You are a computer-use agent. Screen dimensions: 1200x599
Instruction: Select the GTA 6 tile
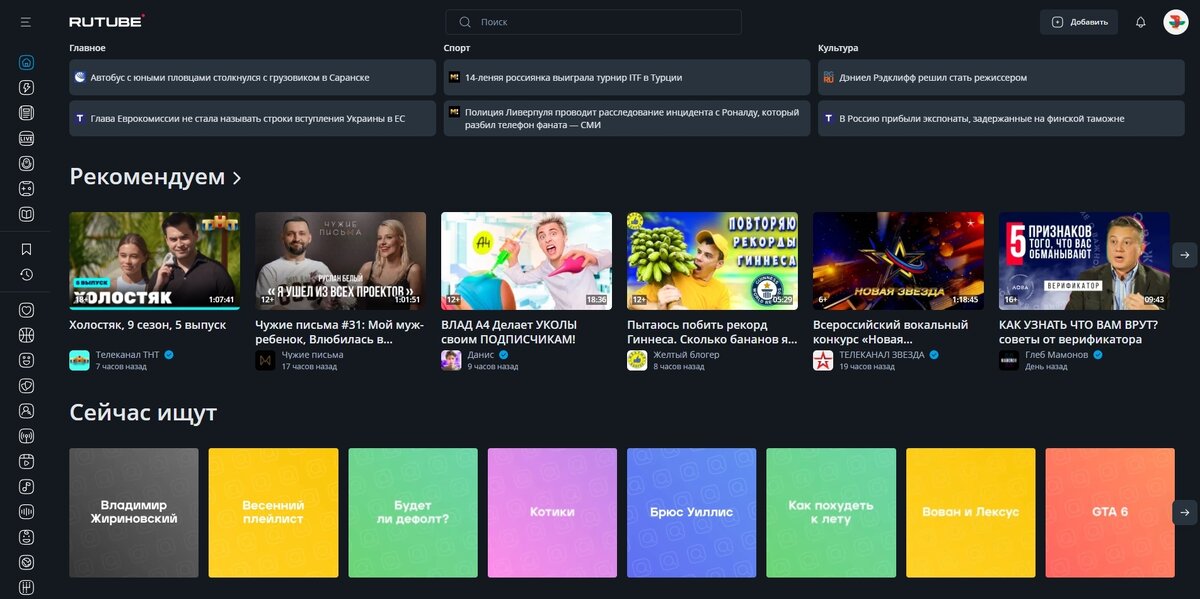(x=1110, y=512)
